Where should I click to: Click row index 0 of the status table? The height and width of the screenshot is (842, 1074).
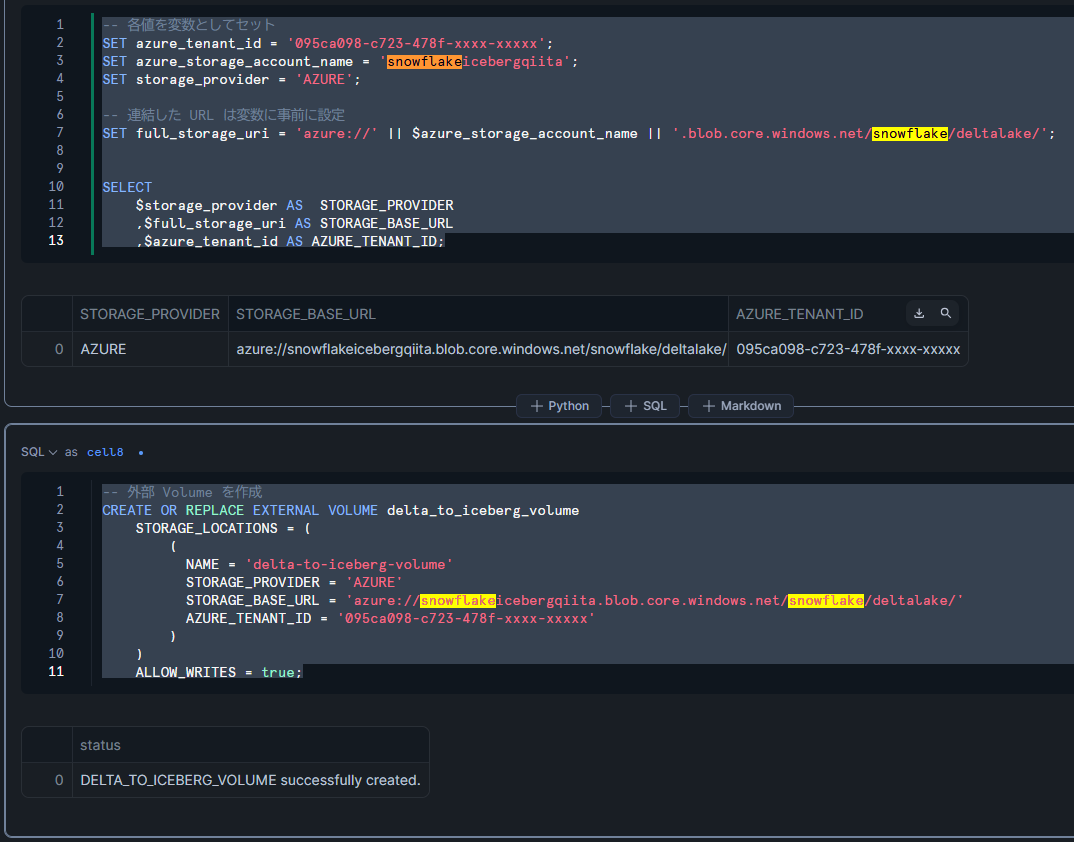tap(59, 780)
